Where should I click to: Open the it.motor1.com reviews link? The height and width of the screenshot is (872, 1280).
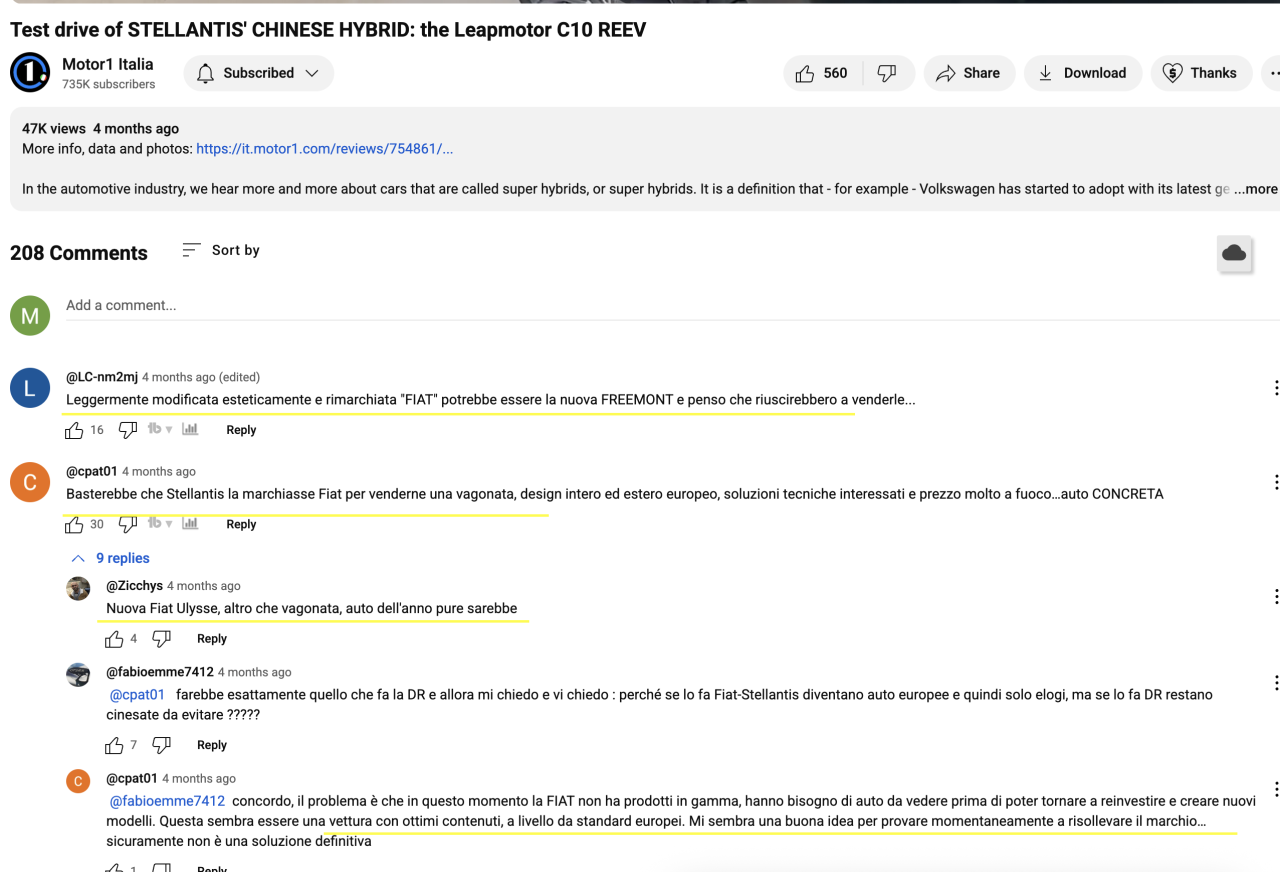[x=325, y=149]
